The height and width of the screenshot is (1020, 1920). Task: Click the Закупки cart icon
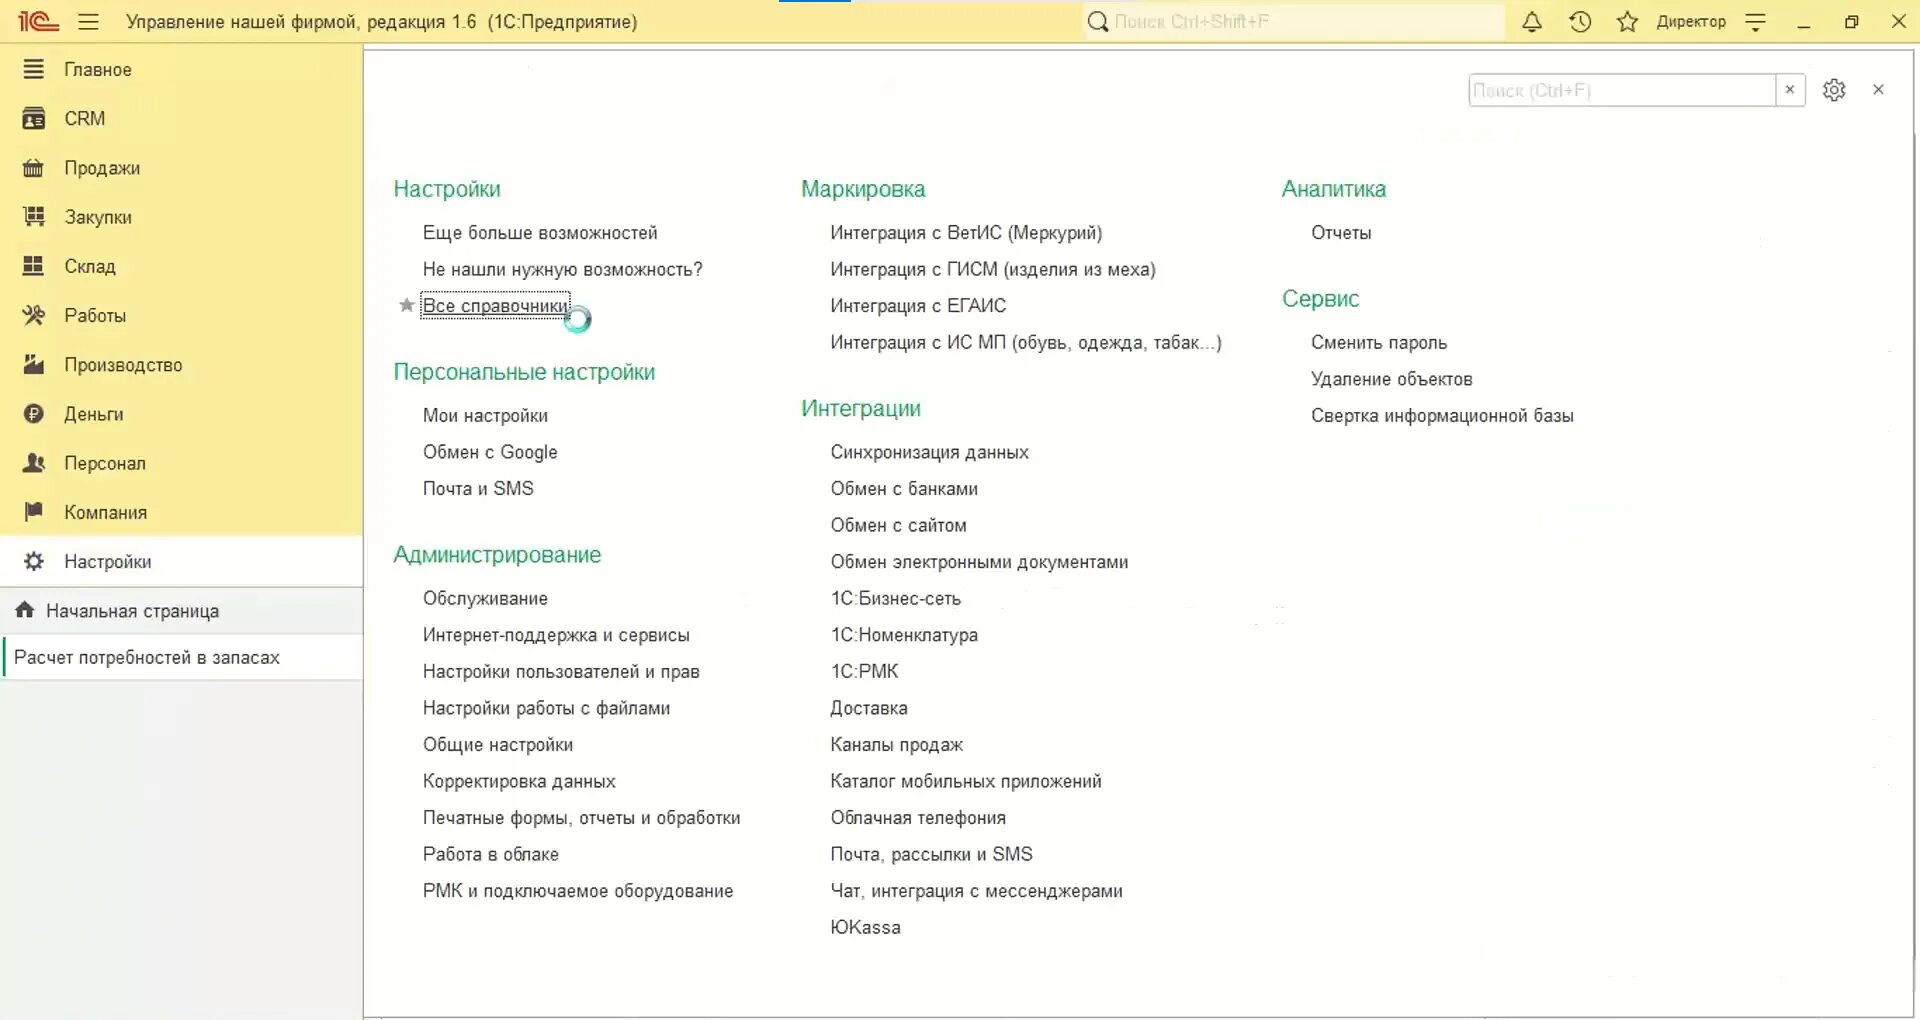[x=34, y=217]
